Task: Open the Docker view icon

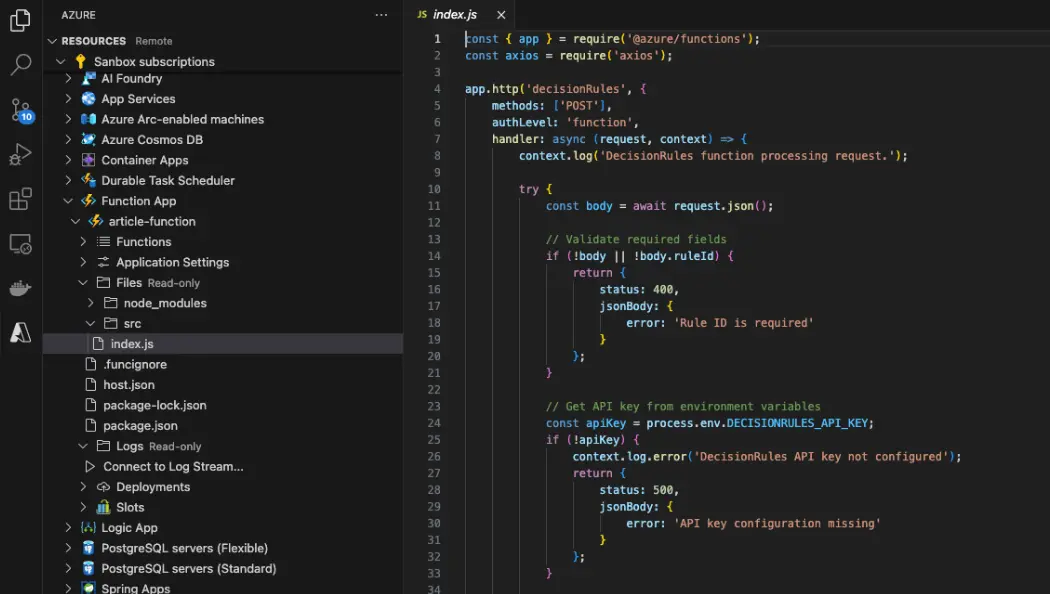Action: tap(20, 288)
